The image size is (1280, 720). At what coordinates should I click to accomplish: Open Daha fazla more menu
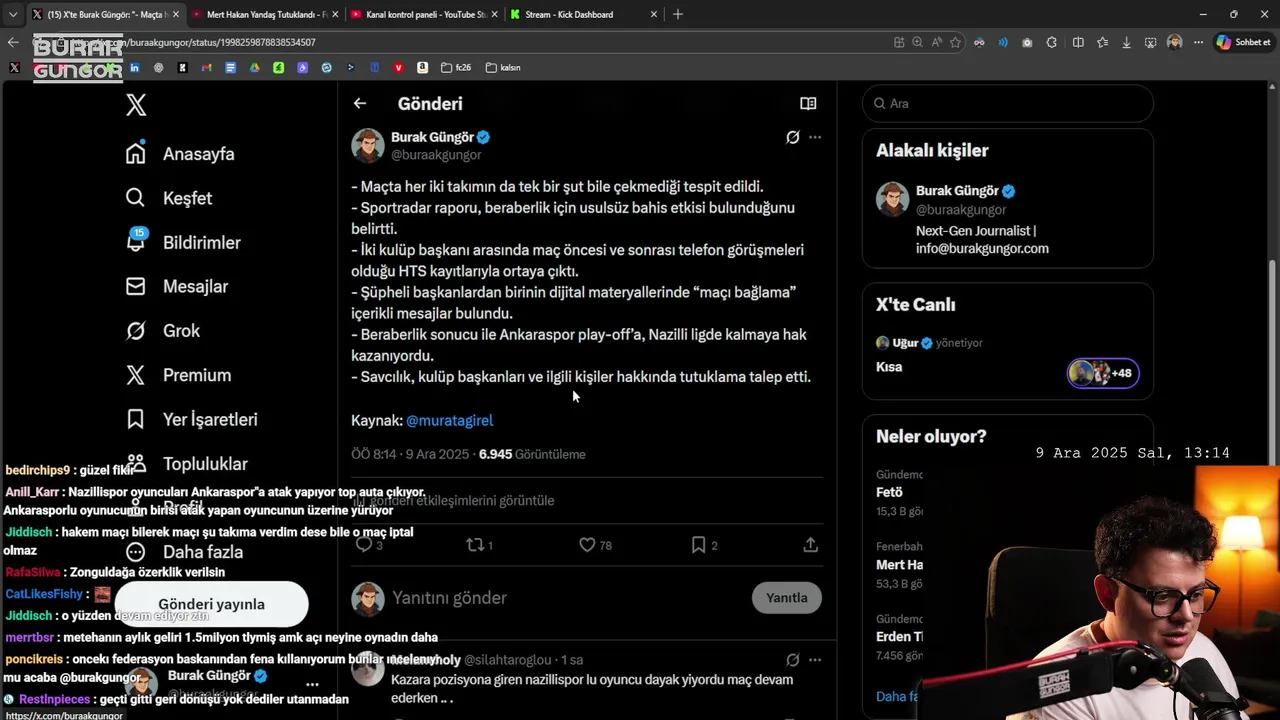click(184, 552)
